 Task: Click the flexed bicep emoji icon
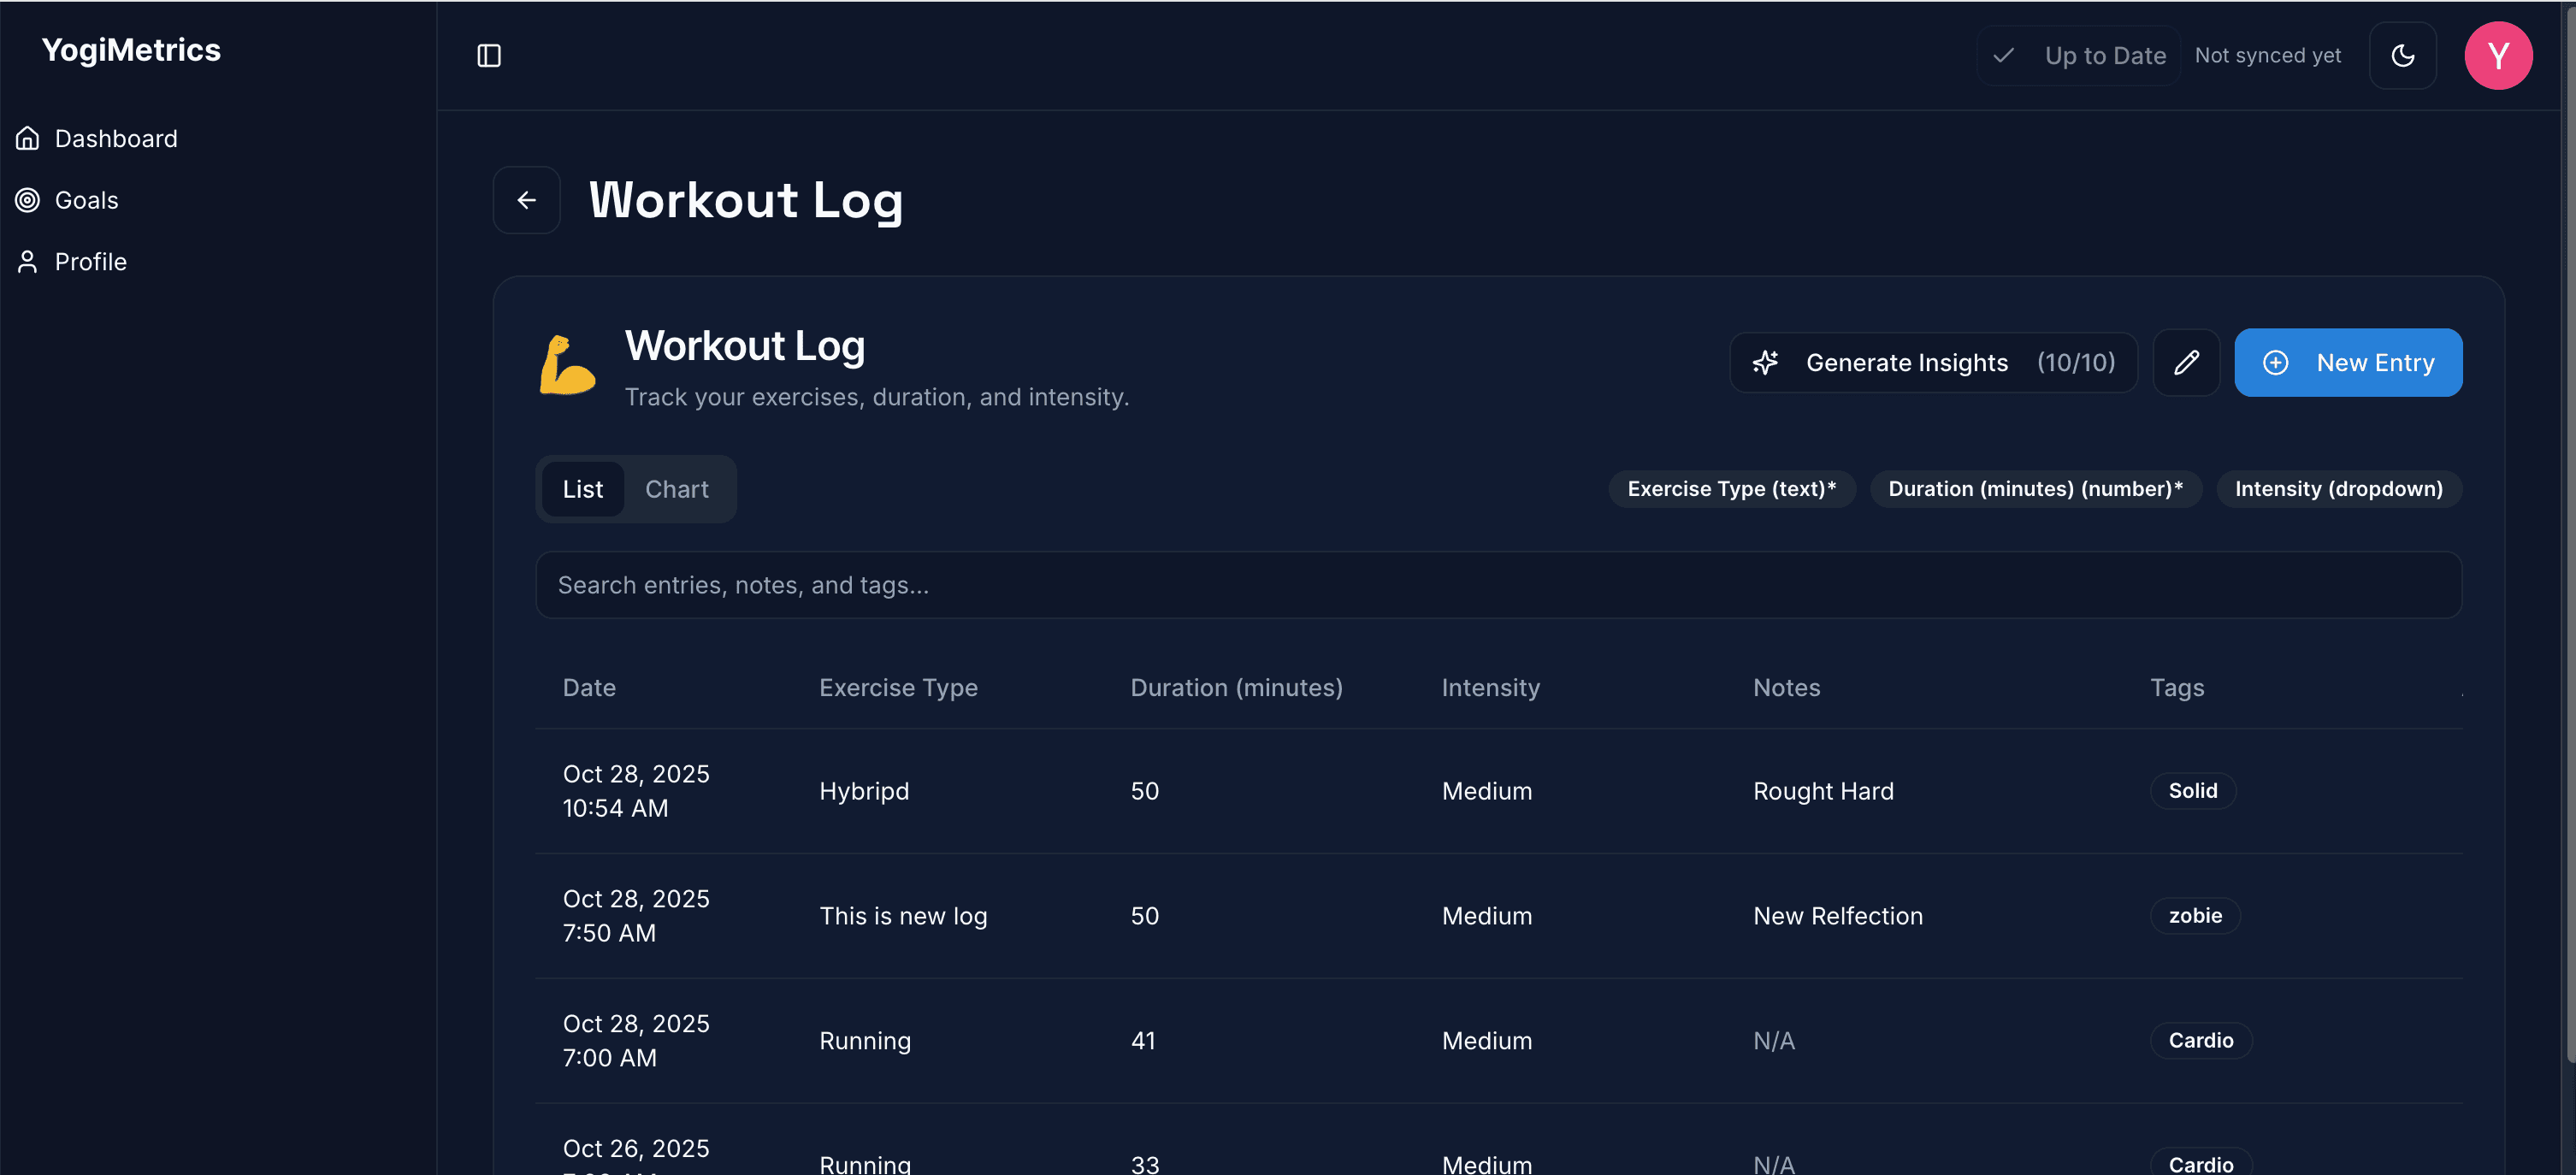pyautogui.click(x=567, y=365)
